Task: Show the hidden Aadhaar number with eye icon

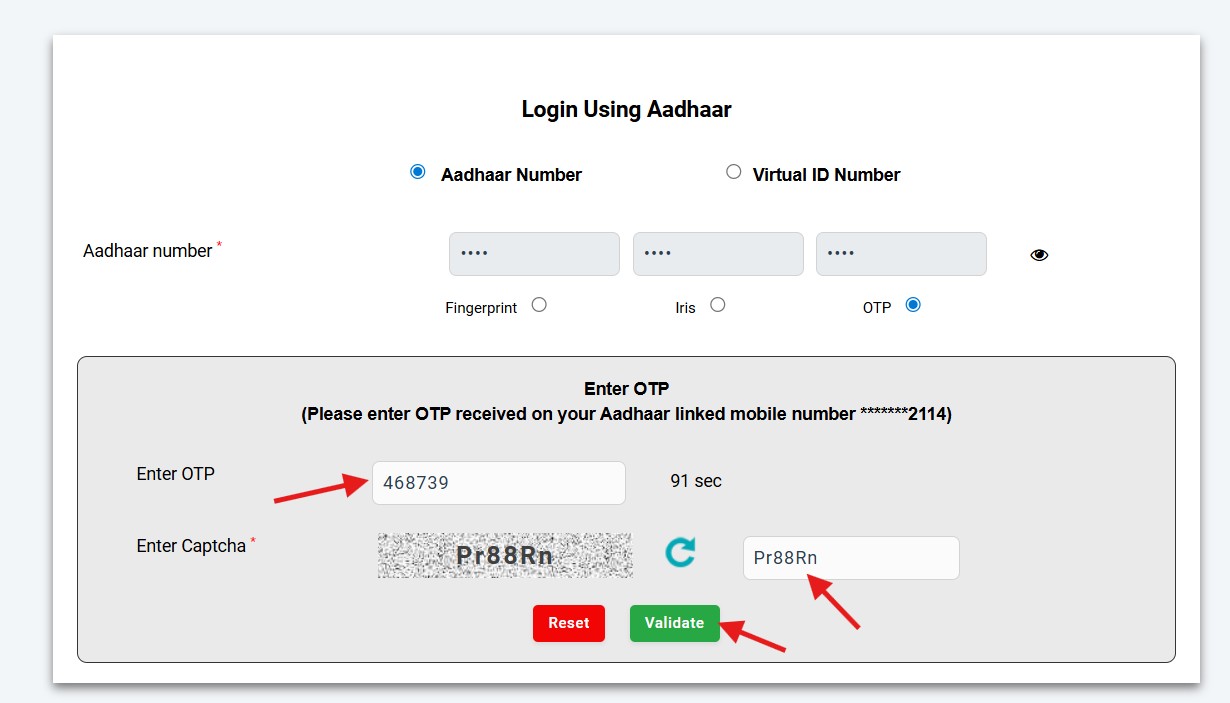Action: pos(1039,255)
